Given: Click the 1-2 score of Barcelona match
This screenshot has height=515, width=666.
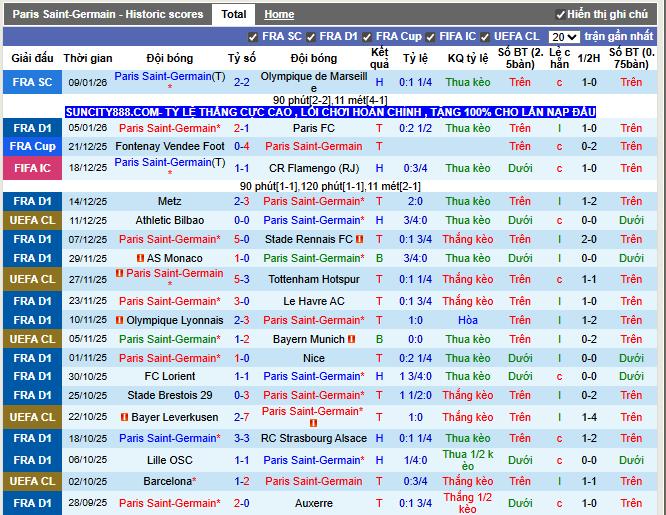Looking at the screenshot, I should click(242, 481).
